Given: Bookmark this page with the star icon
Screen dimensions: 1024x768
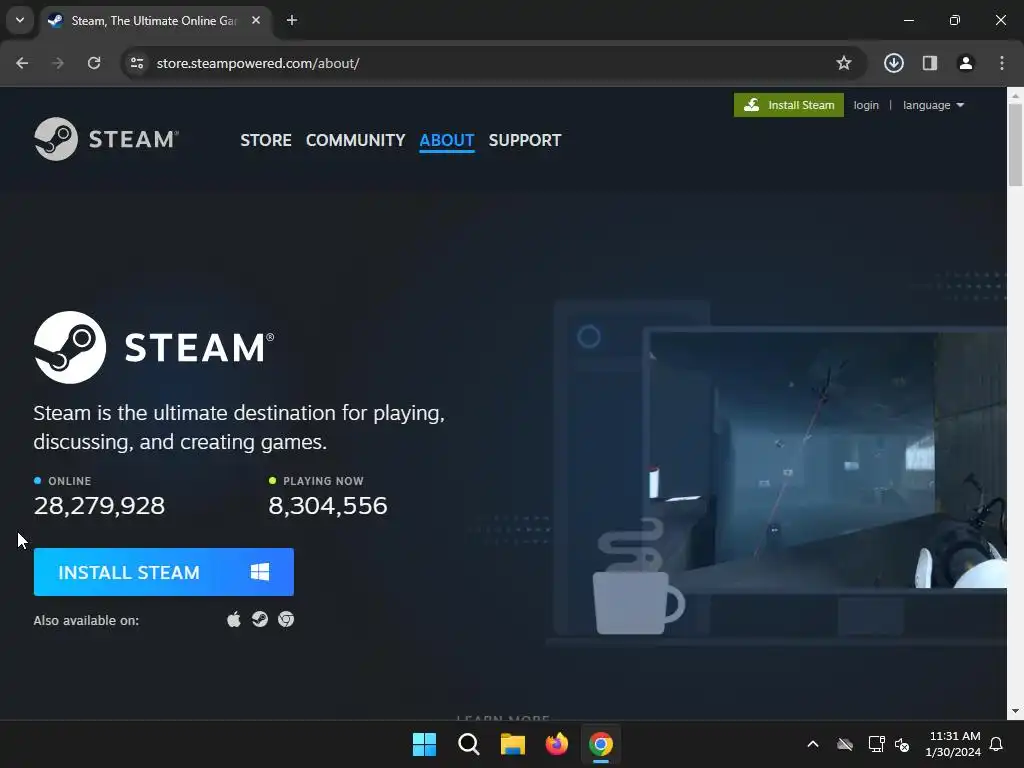Looking at the screenshot, I should pyautogui.click(x=844, y=63).
